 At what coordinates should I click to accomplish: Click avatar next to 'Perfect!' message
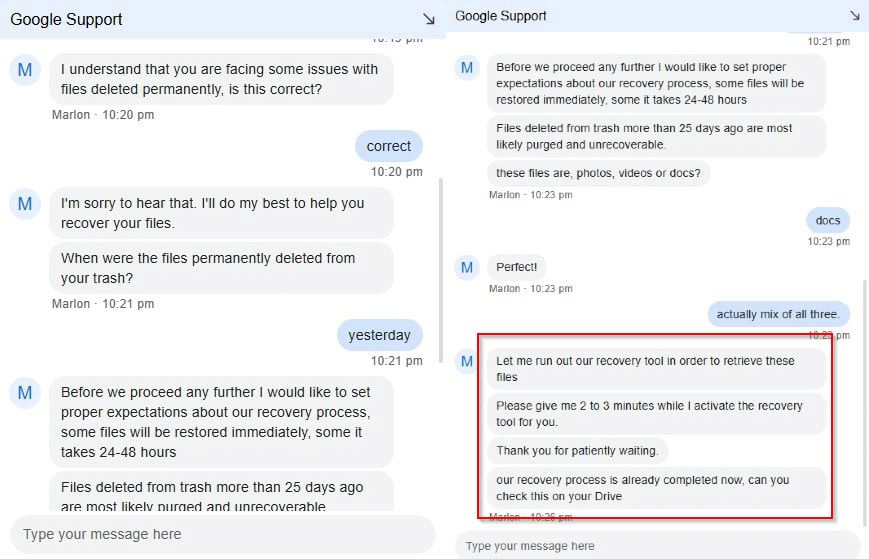click(x=467, y=267)
